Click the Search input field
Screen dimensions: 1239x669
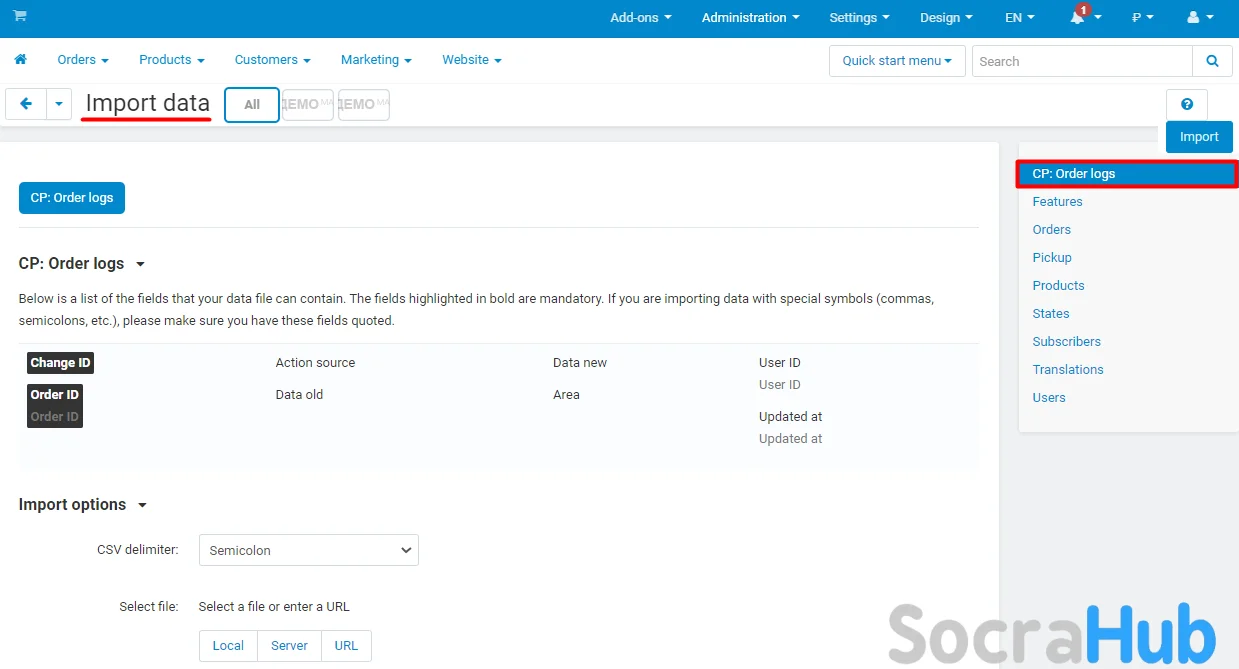(1082, 61)
